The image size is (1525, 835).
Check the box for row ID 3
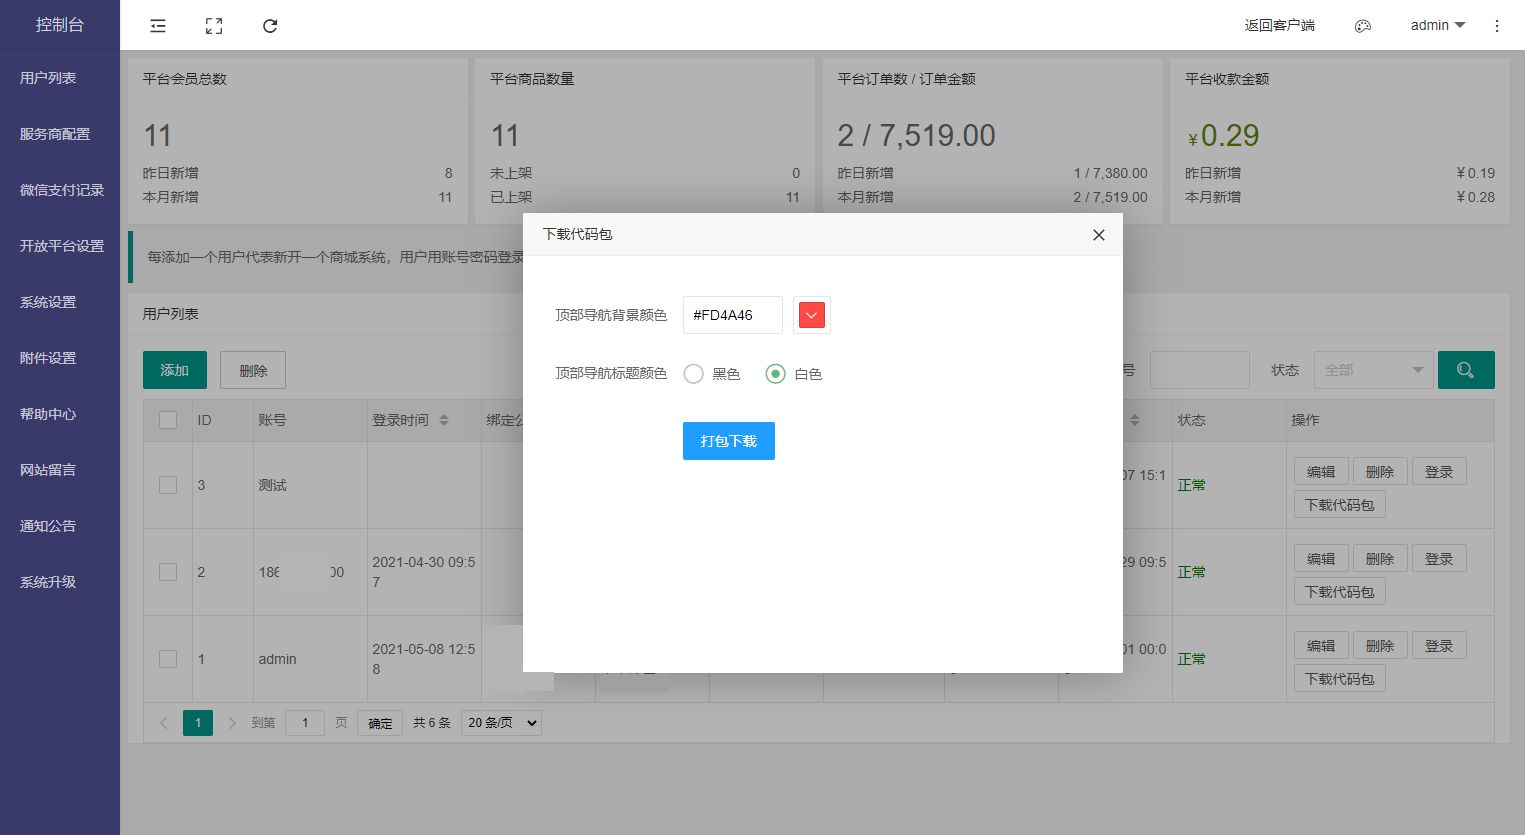168,485
